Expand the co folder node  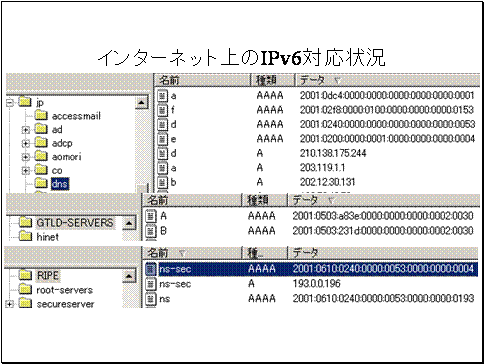point(26,171)
